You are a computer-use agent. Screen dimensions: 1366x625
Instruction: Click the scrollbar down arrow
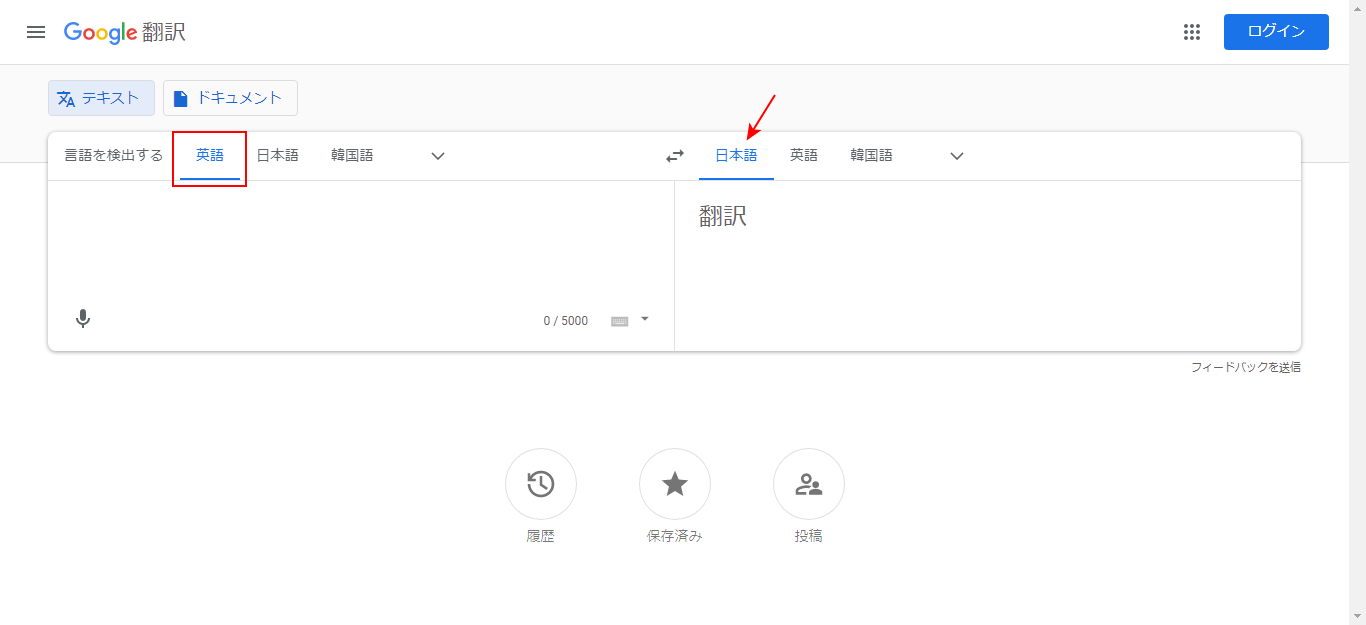[x=1357, y=616]
